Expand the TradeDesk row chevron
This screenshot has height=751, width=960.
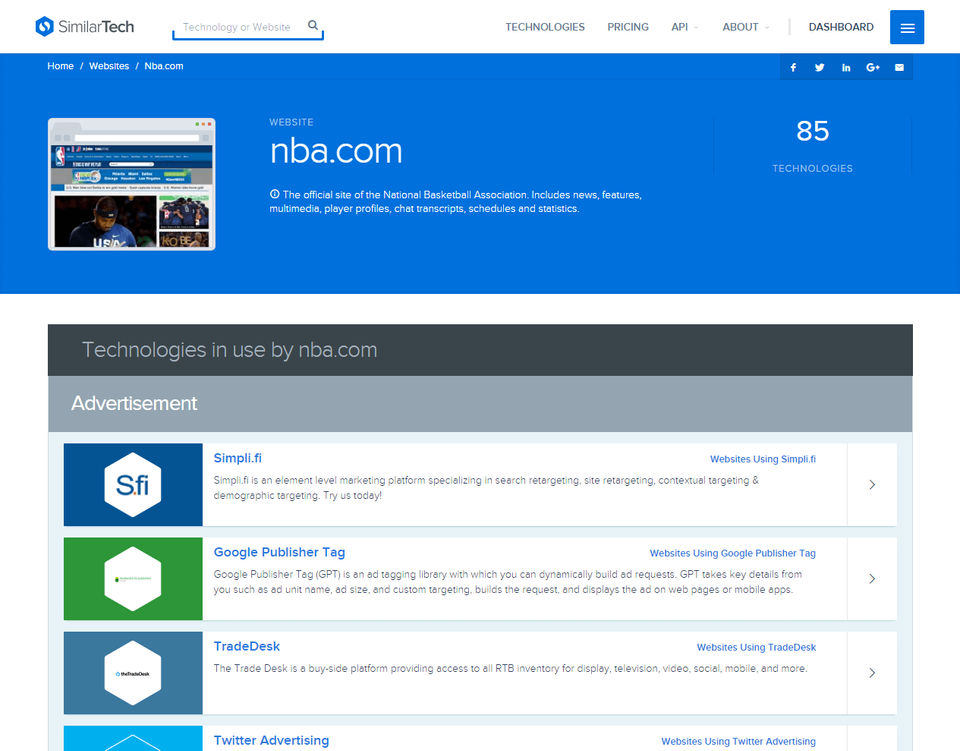pos(872,673)
